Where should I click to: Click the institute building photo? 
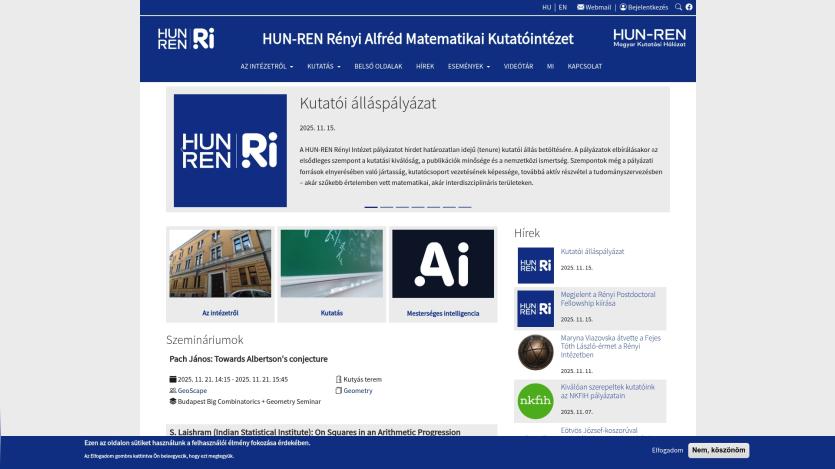(x=220, y=264)
